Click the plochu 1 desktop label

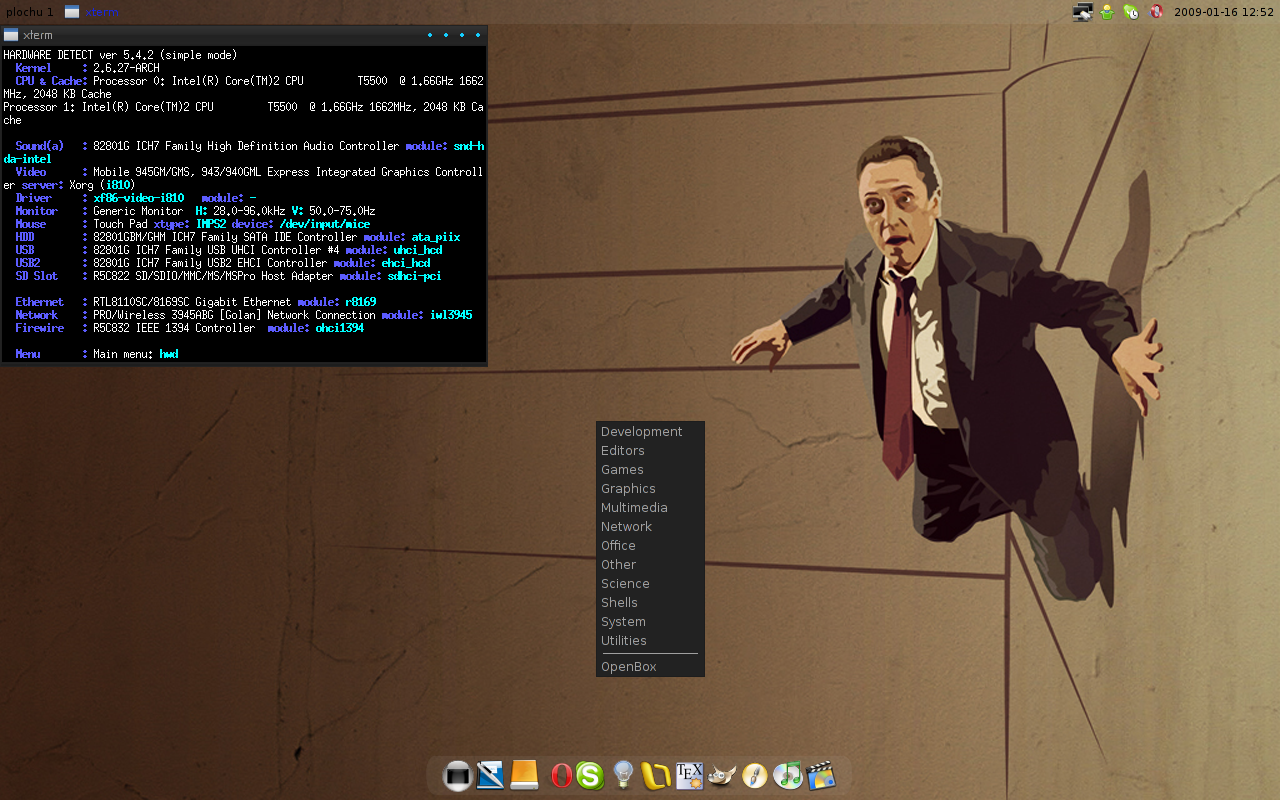[29, 12]
